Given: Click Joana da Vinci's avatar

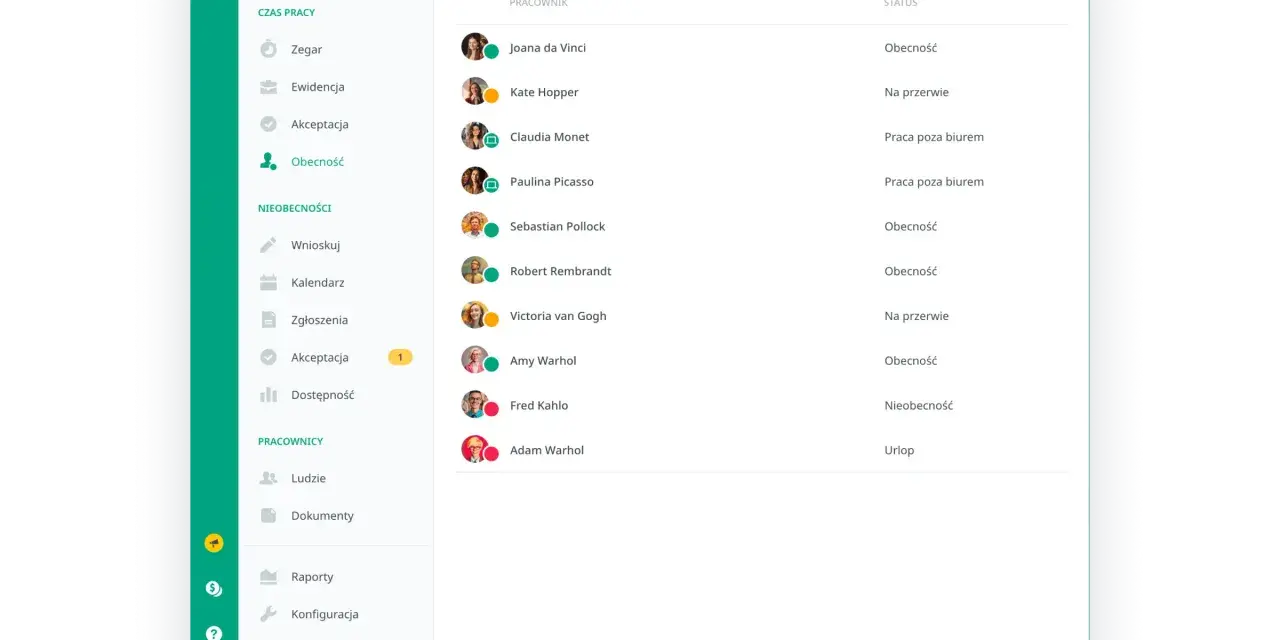Looking at the screenshot, I should tap(475, 47).
